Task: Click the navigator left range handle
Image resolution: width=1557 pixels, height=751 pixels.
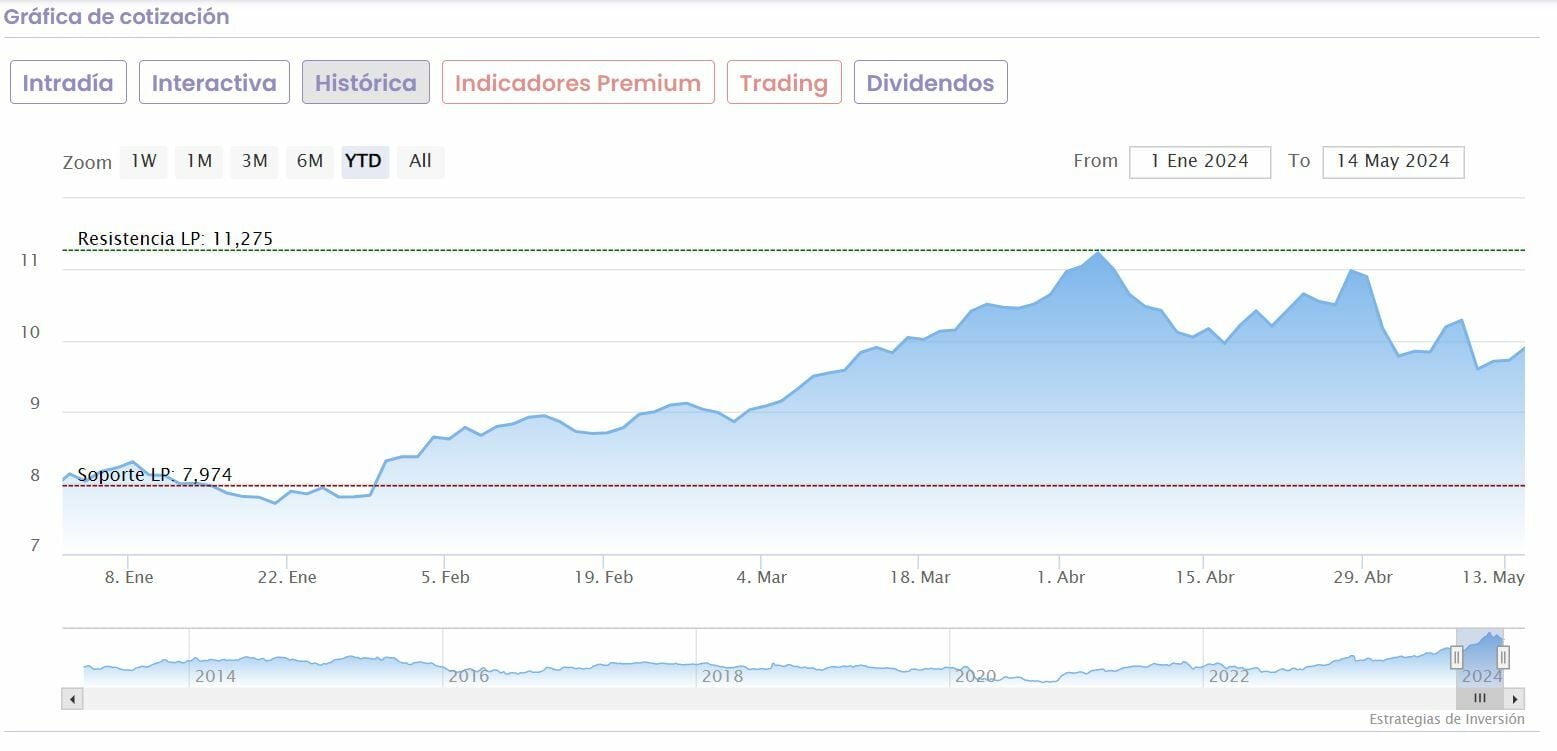Action: pyautogui.click(x=1456, y=657)
